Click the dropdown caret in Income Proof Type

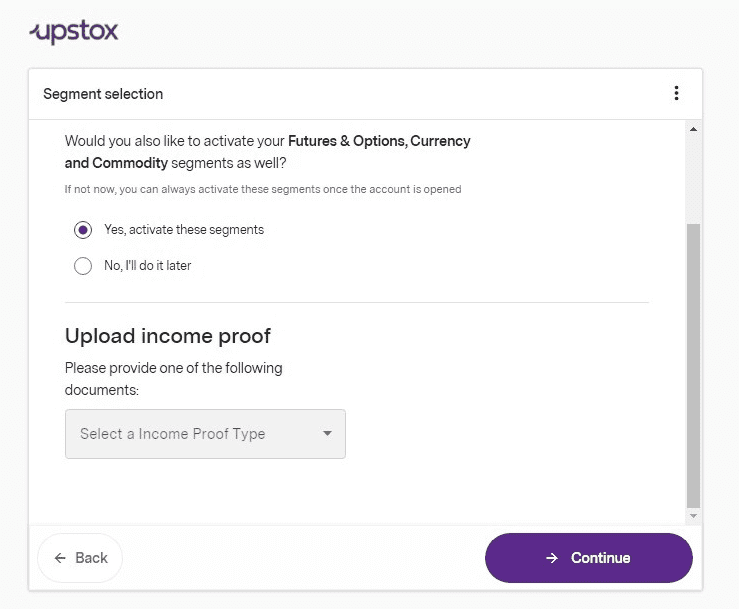pos(327,433)
